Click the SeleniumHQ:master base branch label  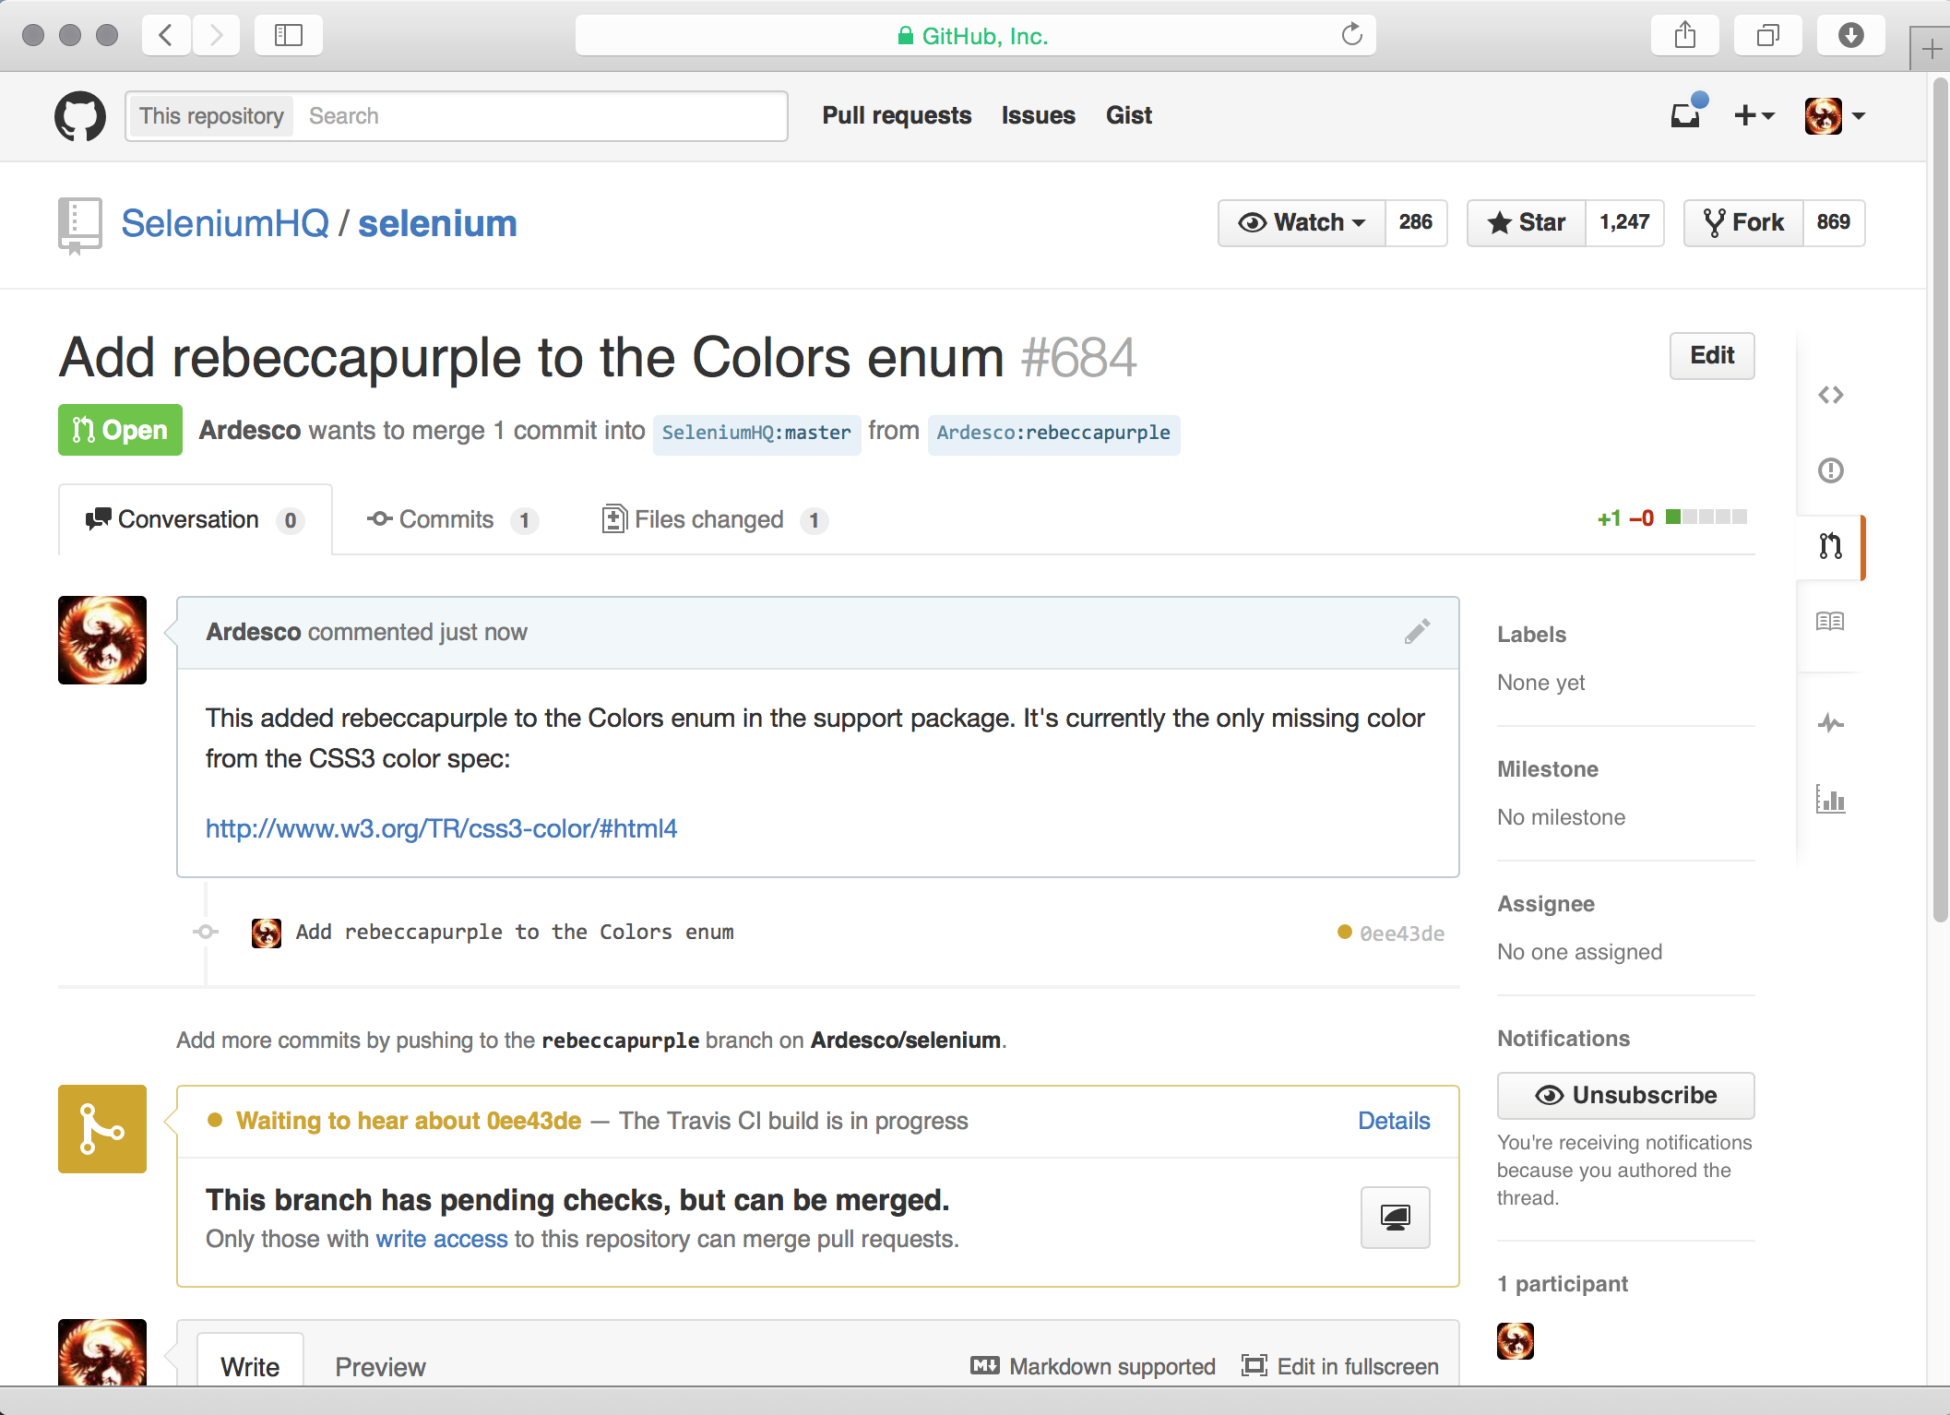[x=756, y=433]
